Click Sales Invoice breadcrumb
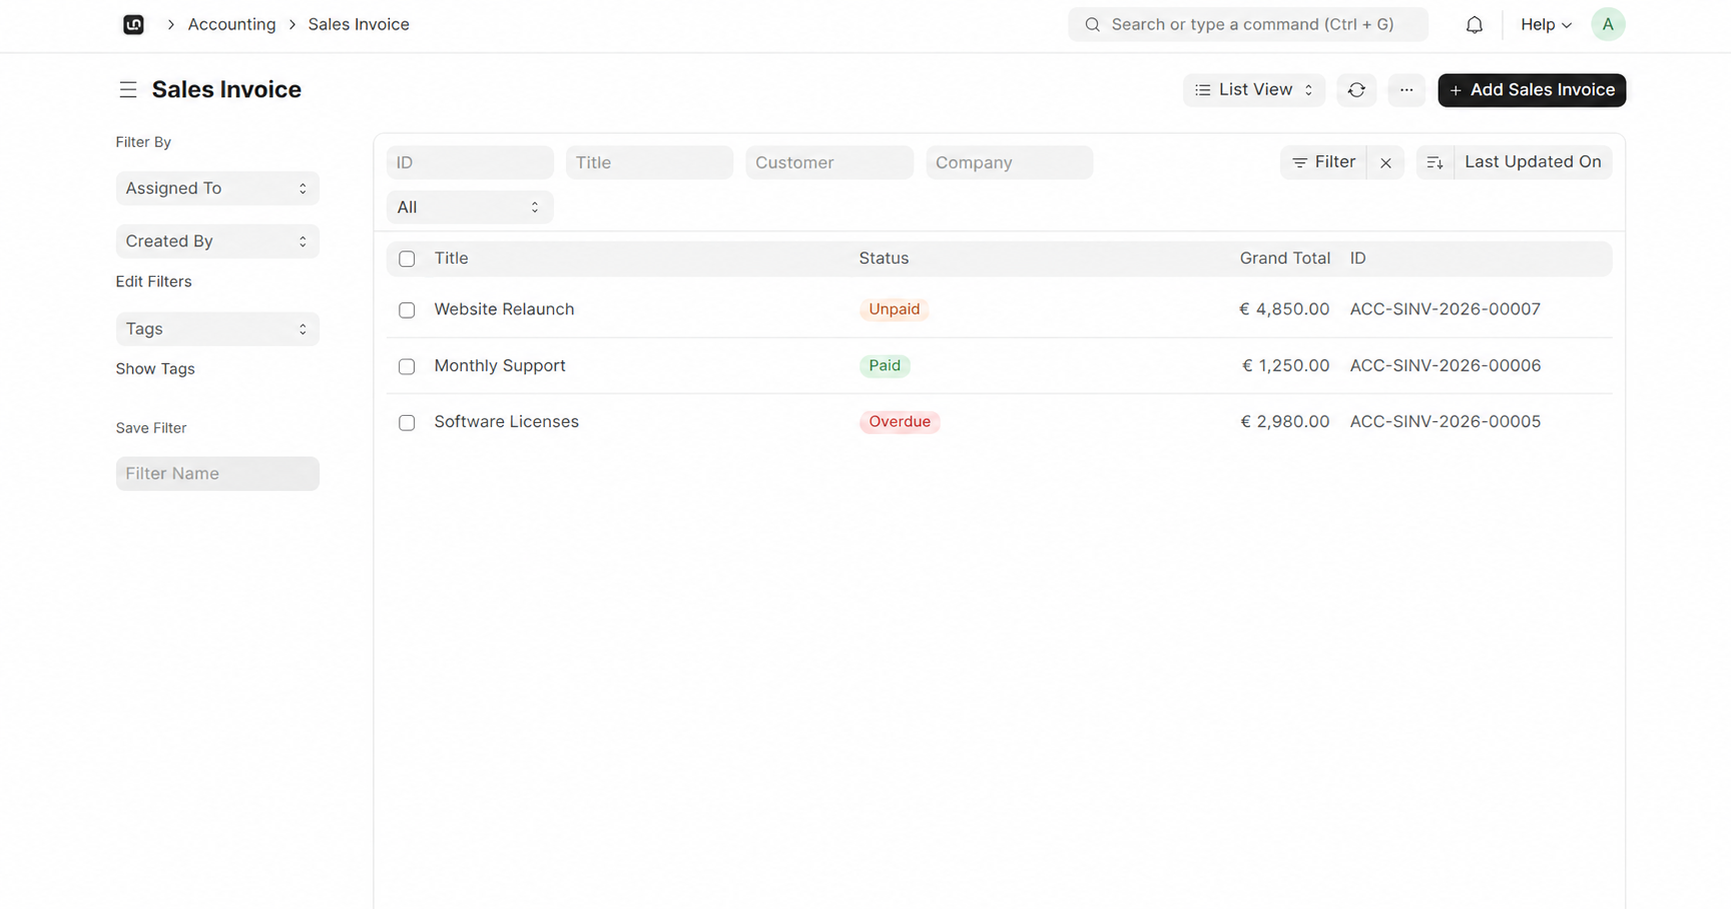1731x909 pixels. 359,24
